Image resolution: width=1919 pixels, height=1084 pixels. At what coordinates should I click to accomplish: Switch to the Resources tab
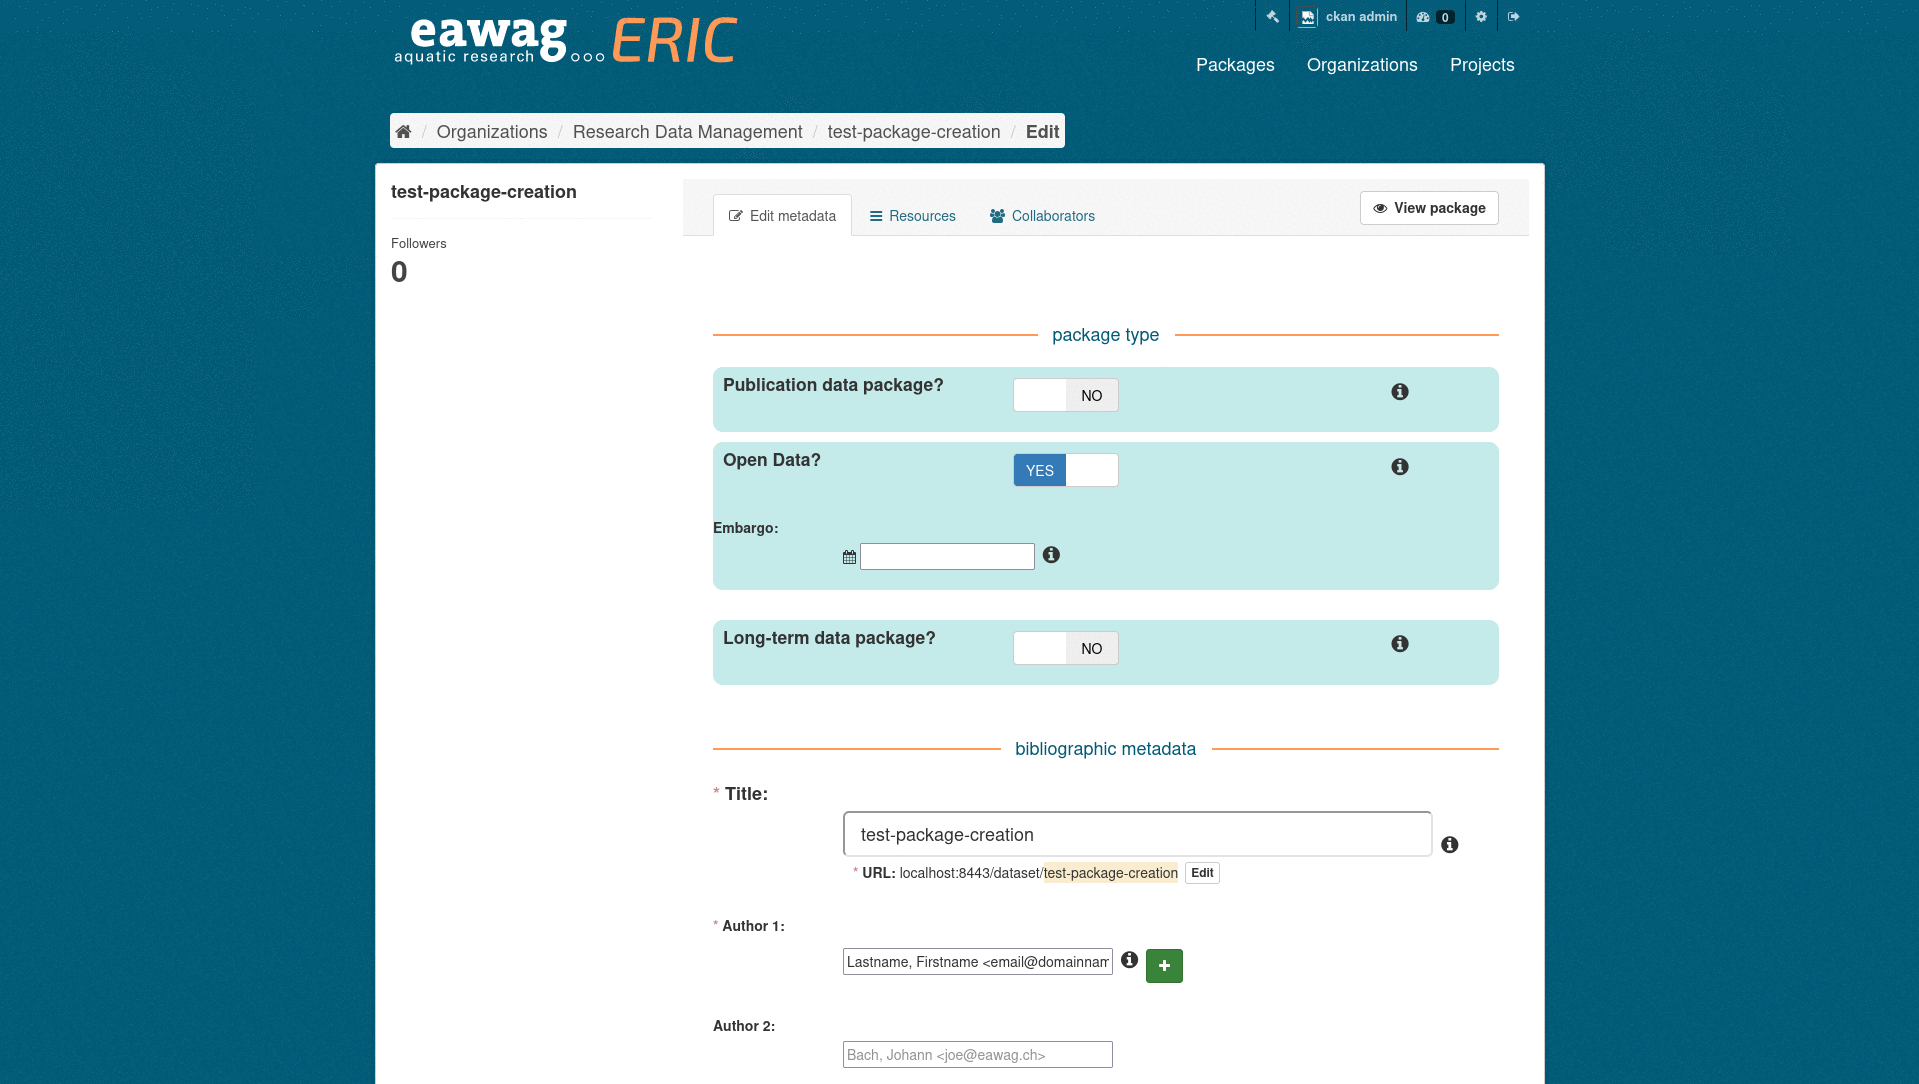(x=912, y=216)
